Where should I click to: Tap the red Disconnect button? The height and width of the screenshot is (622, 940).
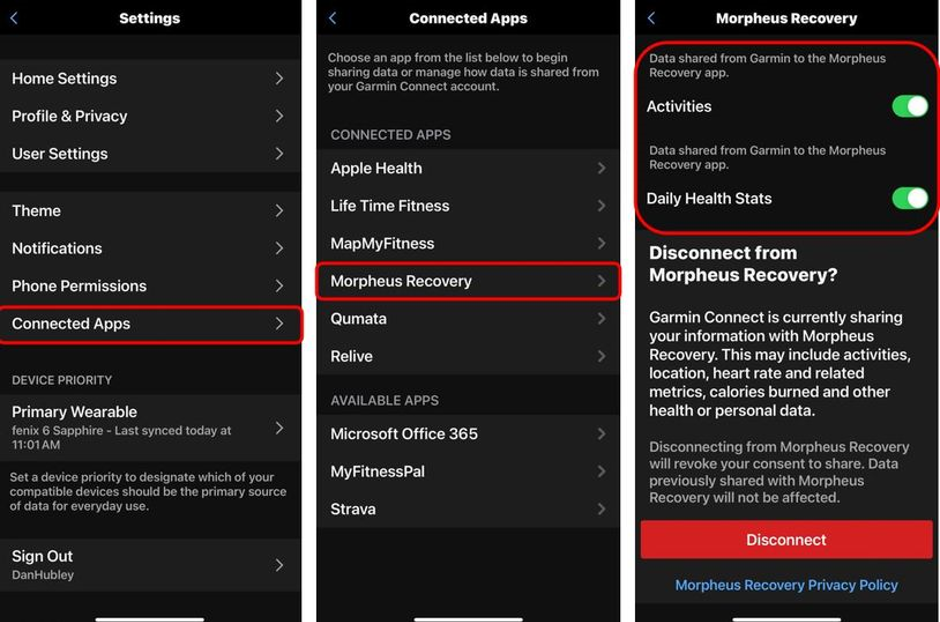click(786, 540)
